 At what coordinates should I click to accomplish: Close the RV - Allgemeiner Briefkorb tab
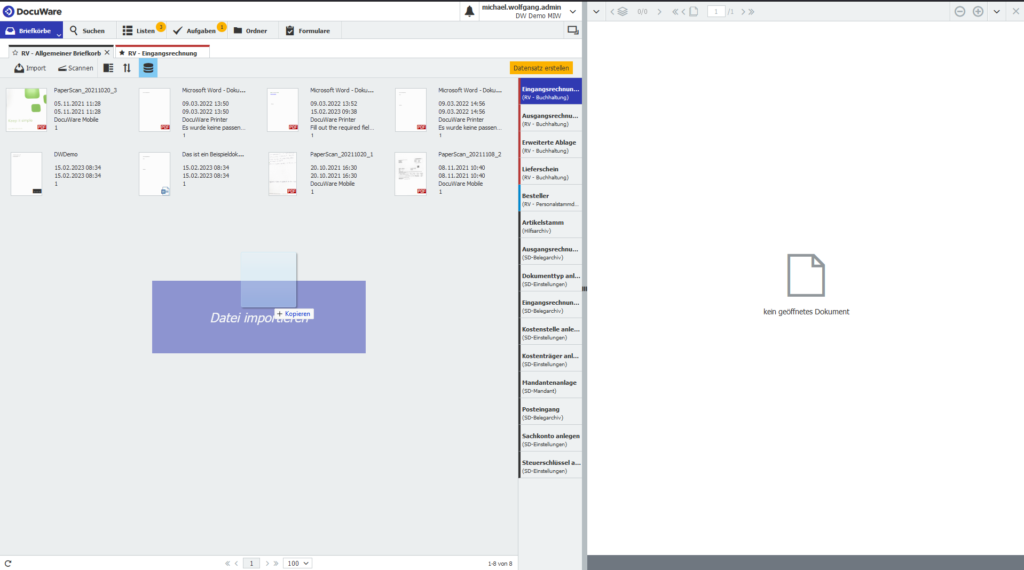108,52
